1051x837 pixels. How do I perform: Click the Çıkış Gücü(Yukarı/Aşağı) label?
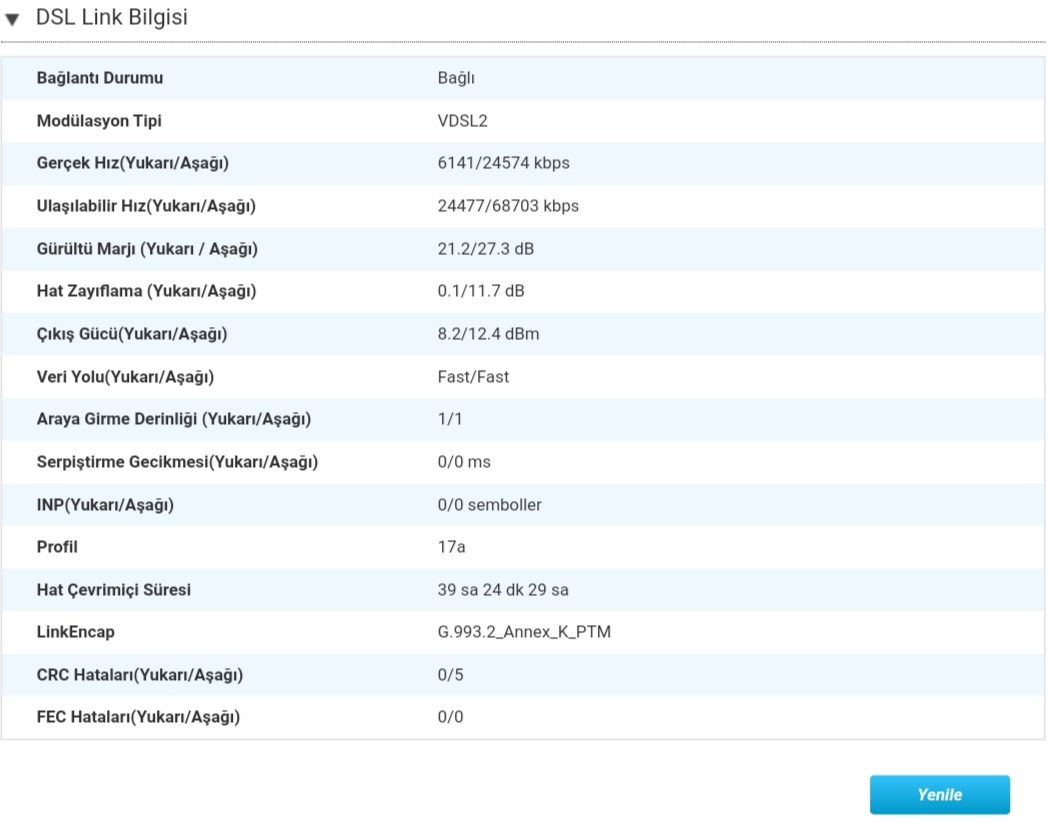132,334
